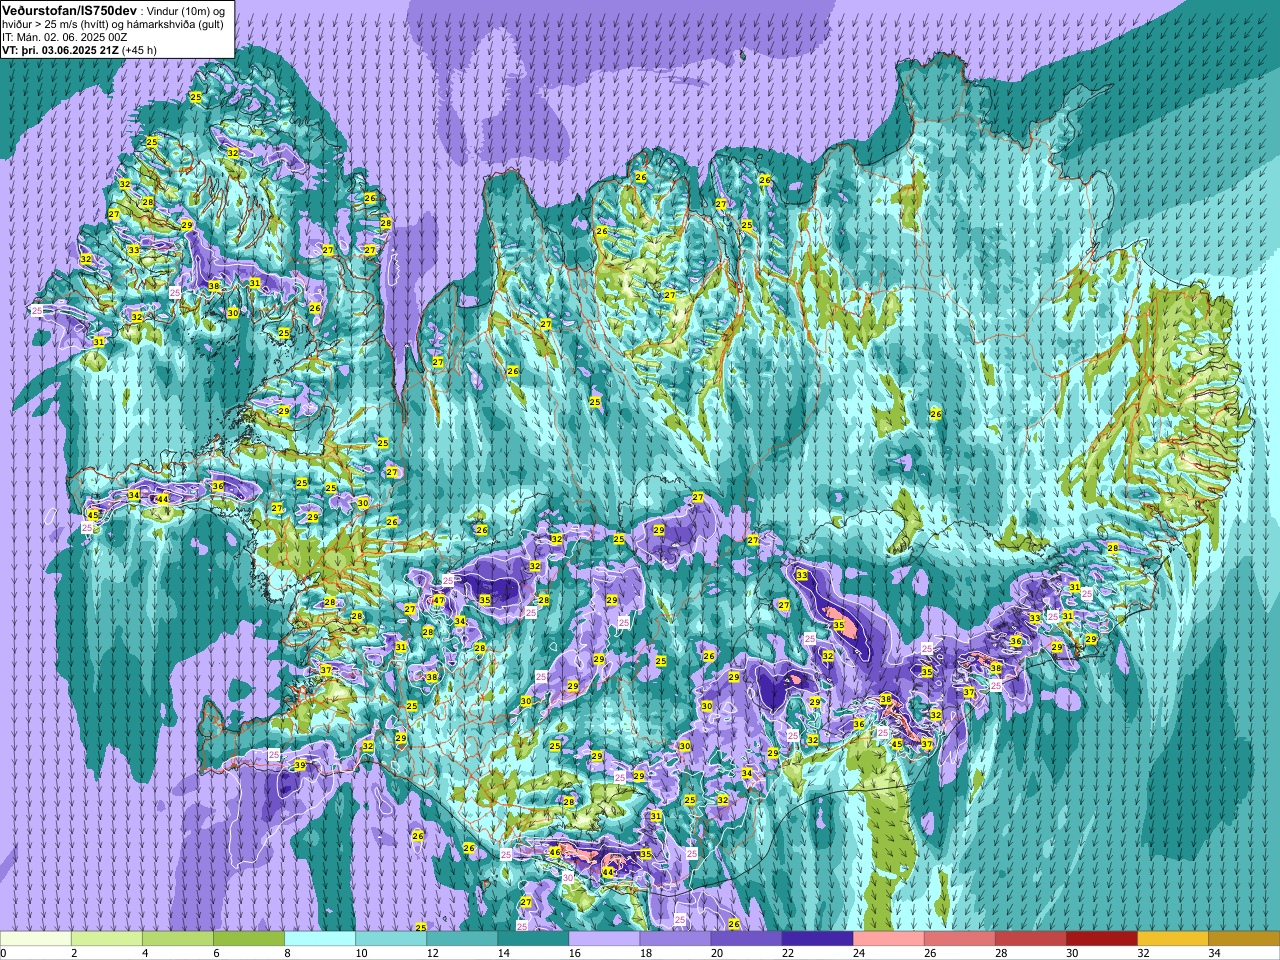Click the yellow "46" gust label
Viewport: 1280px width, 960px height.
coord(555,852)
